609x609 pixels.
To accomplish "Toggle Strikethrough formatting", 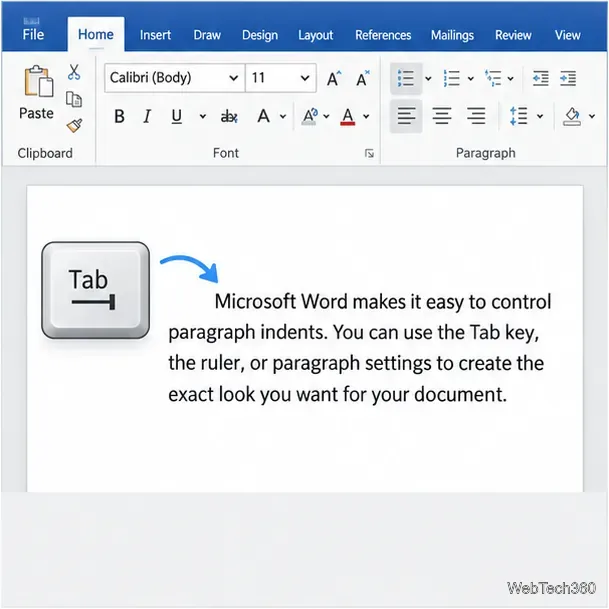I will (229, 116).
